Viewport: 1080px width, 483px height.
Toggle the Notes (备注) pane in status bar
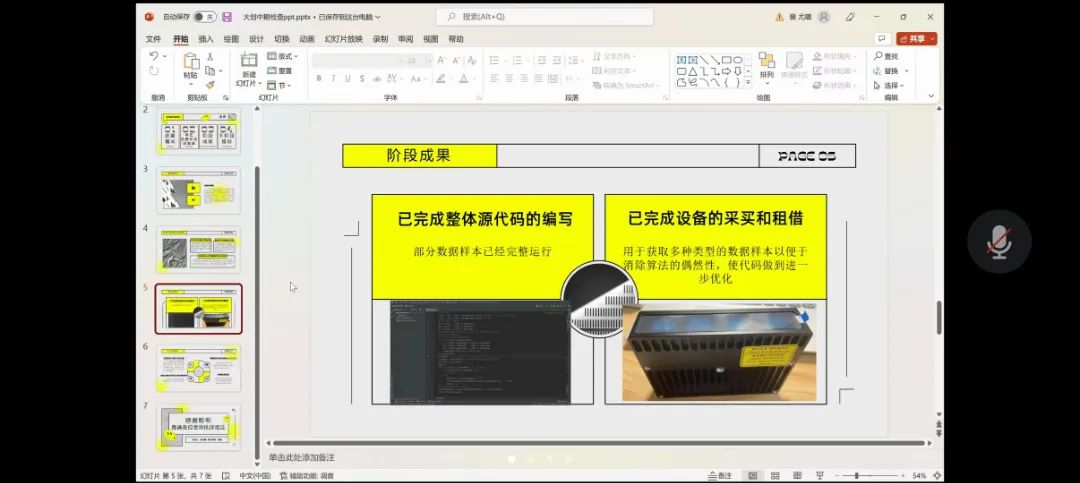(720, 475)
